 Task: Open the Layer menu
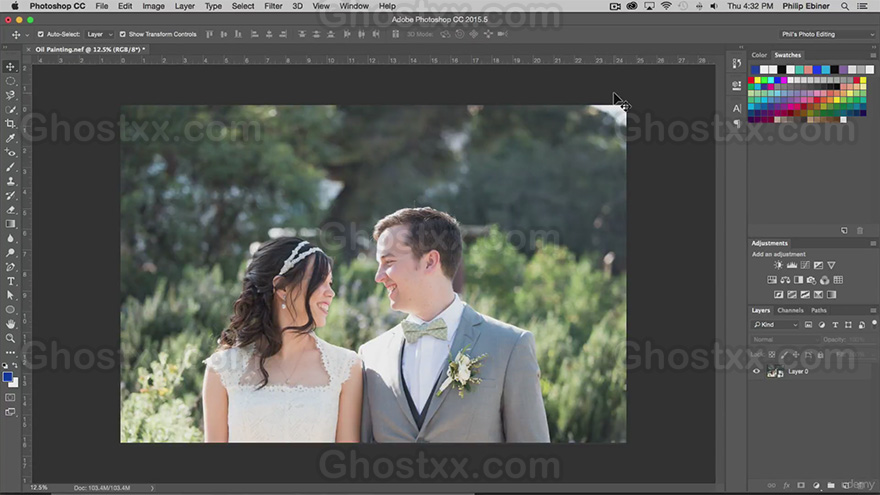pos(185,6)
